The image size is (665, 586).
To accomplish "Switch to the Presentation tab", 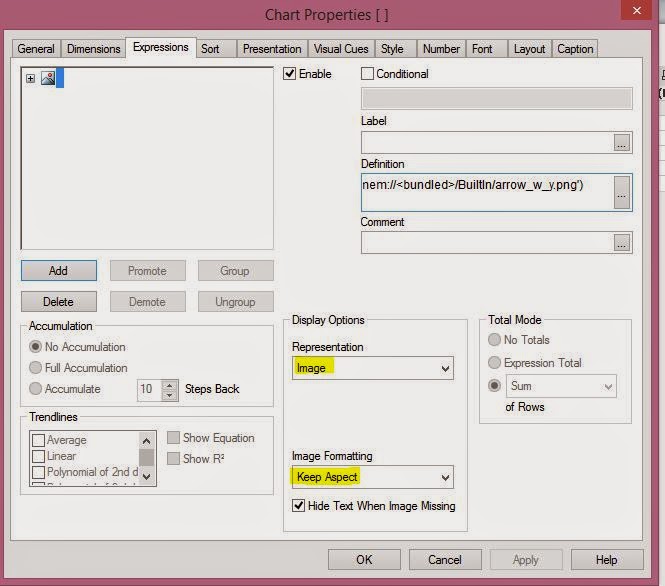I will [x=272, y=49].
